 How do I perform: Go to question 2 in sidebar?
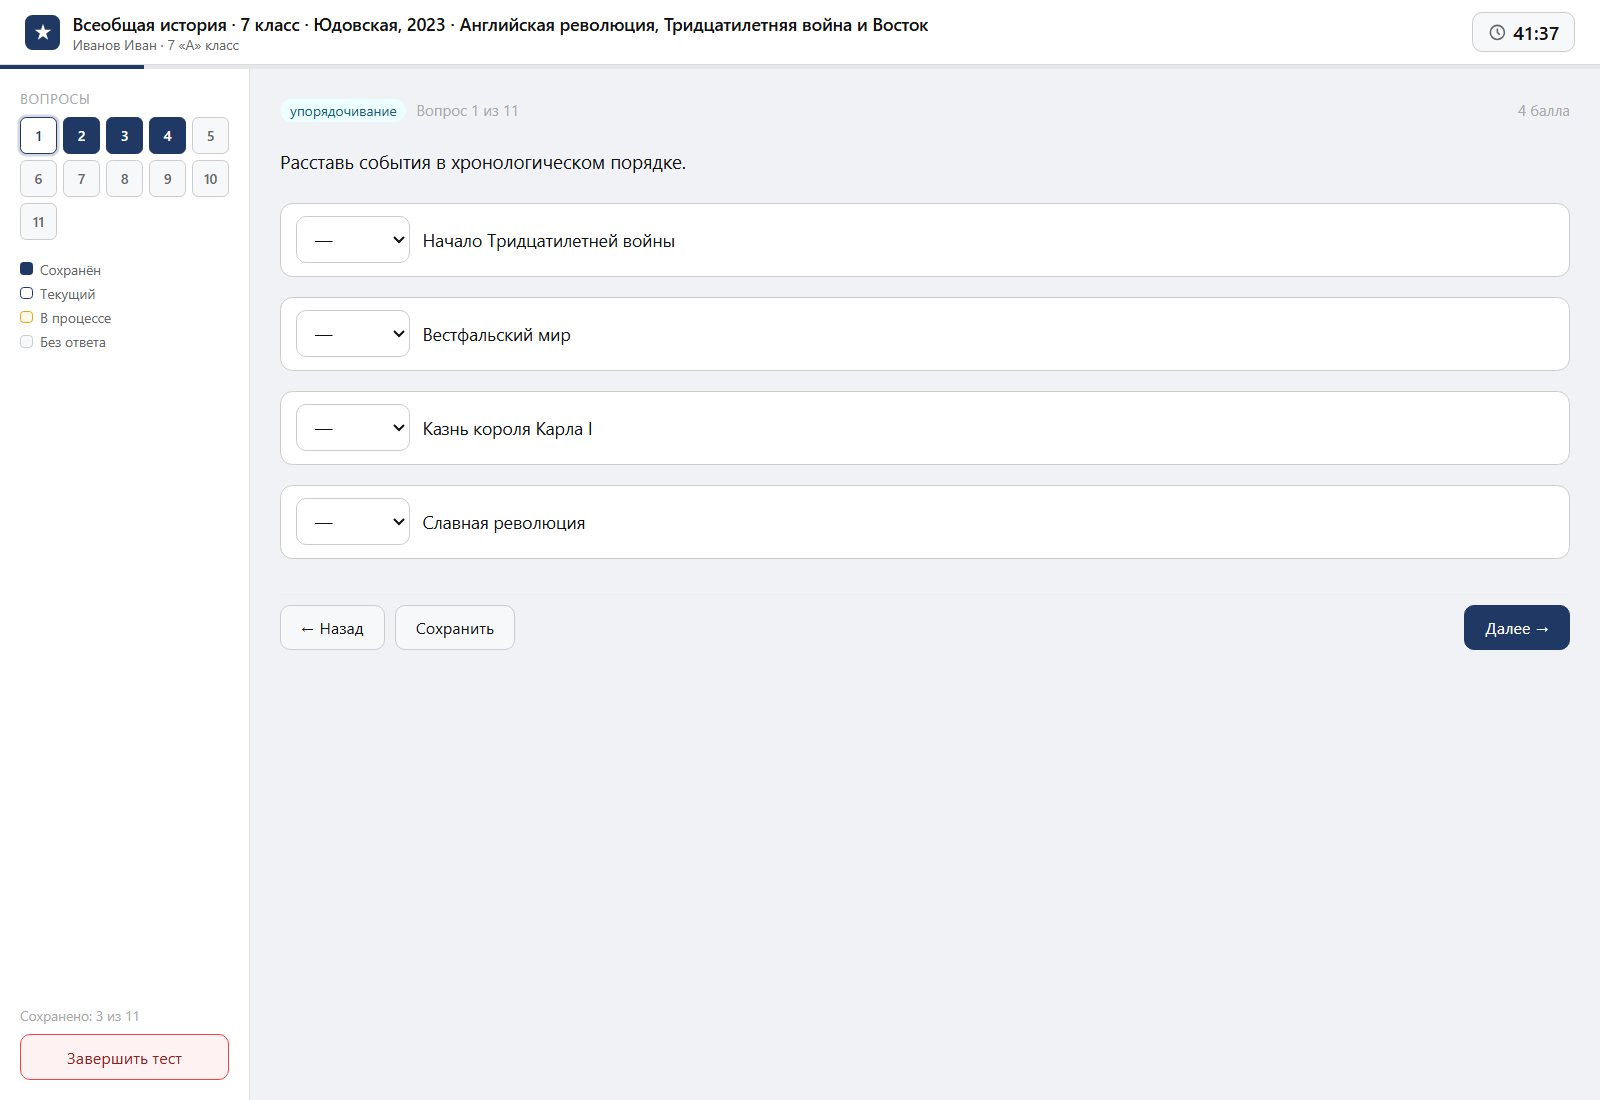click(81, 136)
